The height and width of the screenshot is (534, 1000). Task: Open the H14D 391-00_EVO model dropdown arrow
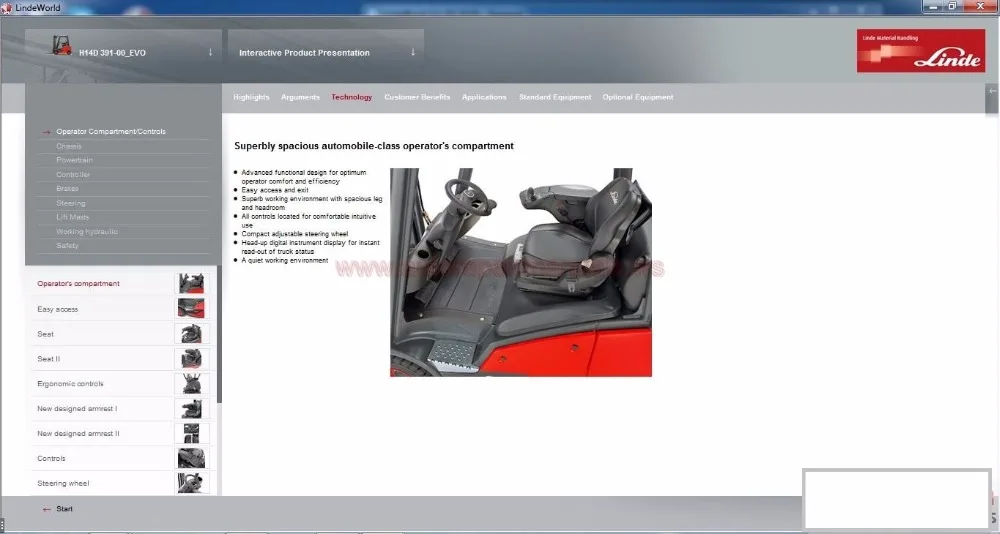coord(210,52)
